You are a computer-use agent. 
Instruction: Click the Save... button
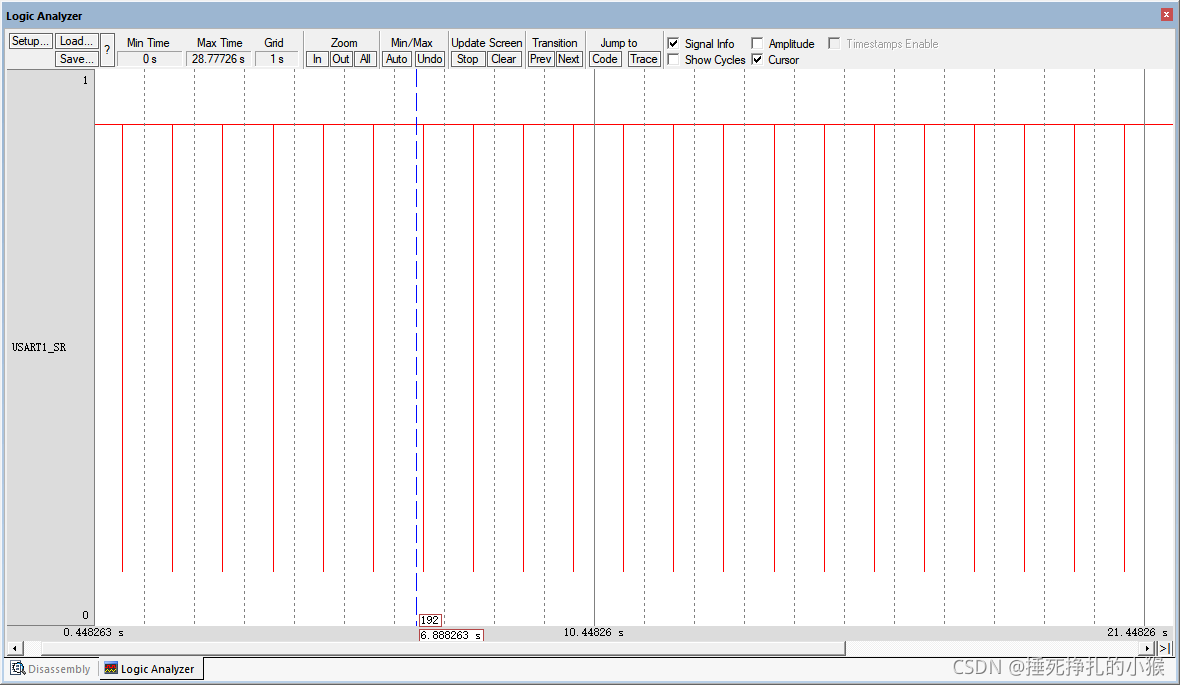coord(76,59)
